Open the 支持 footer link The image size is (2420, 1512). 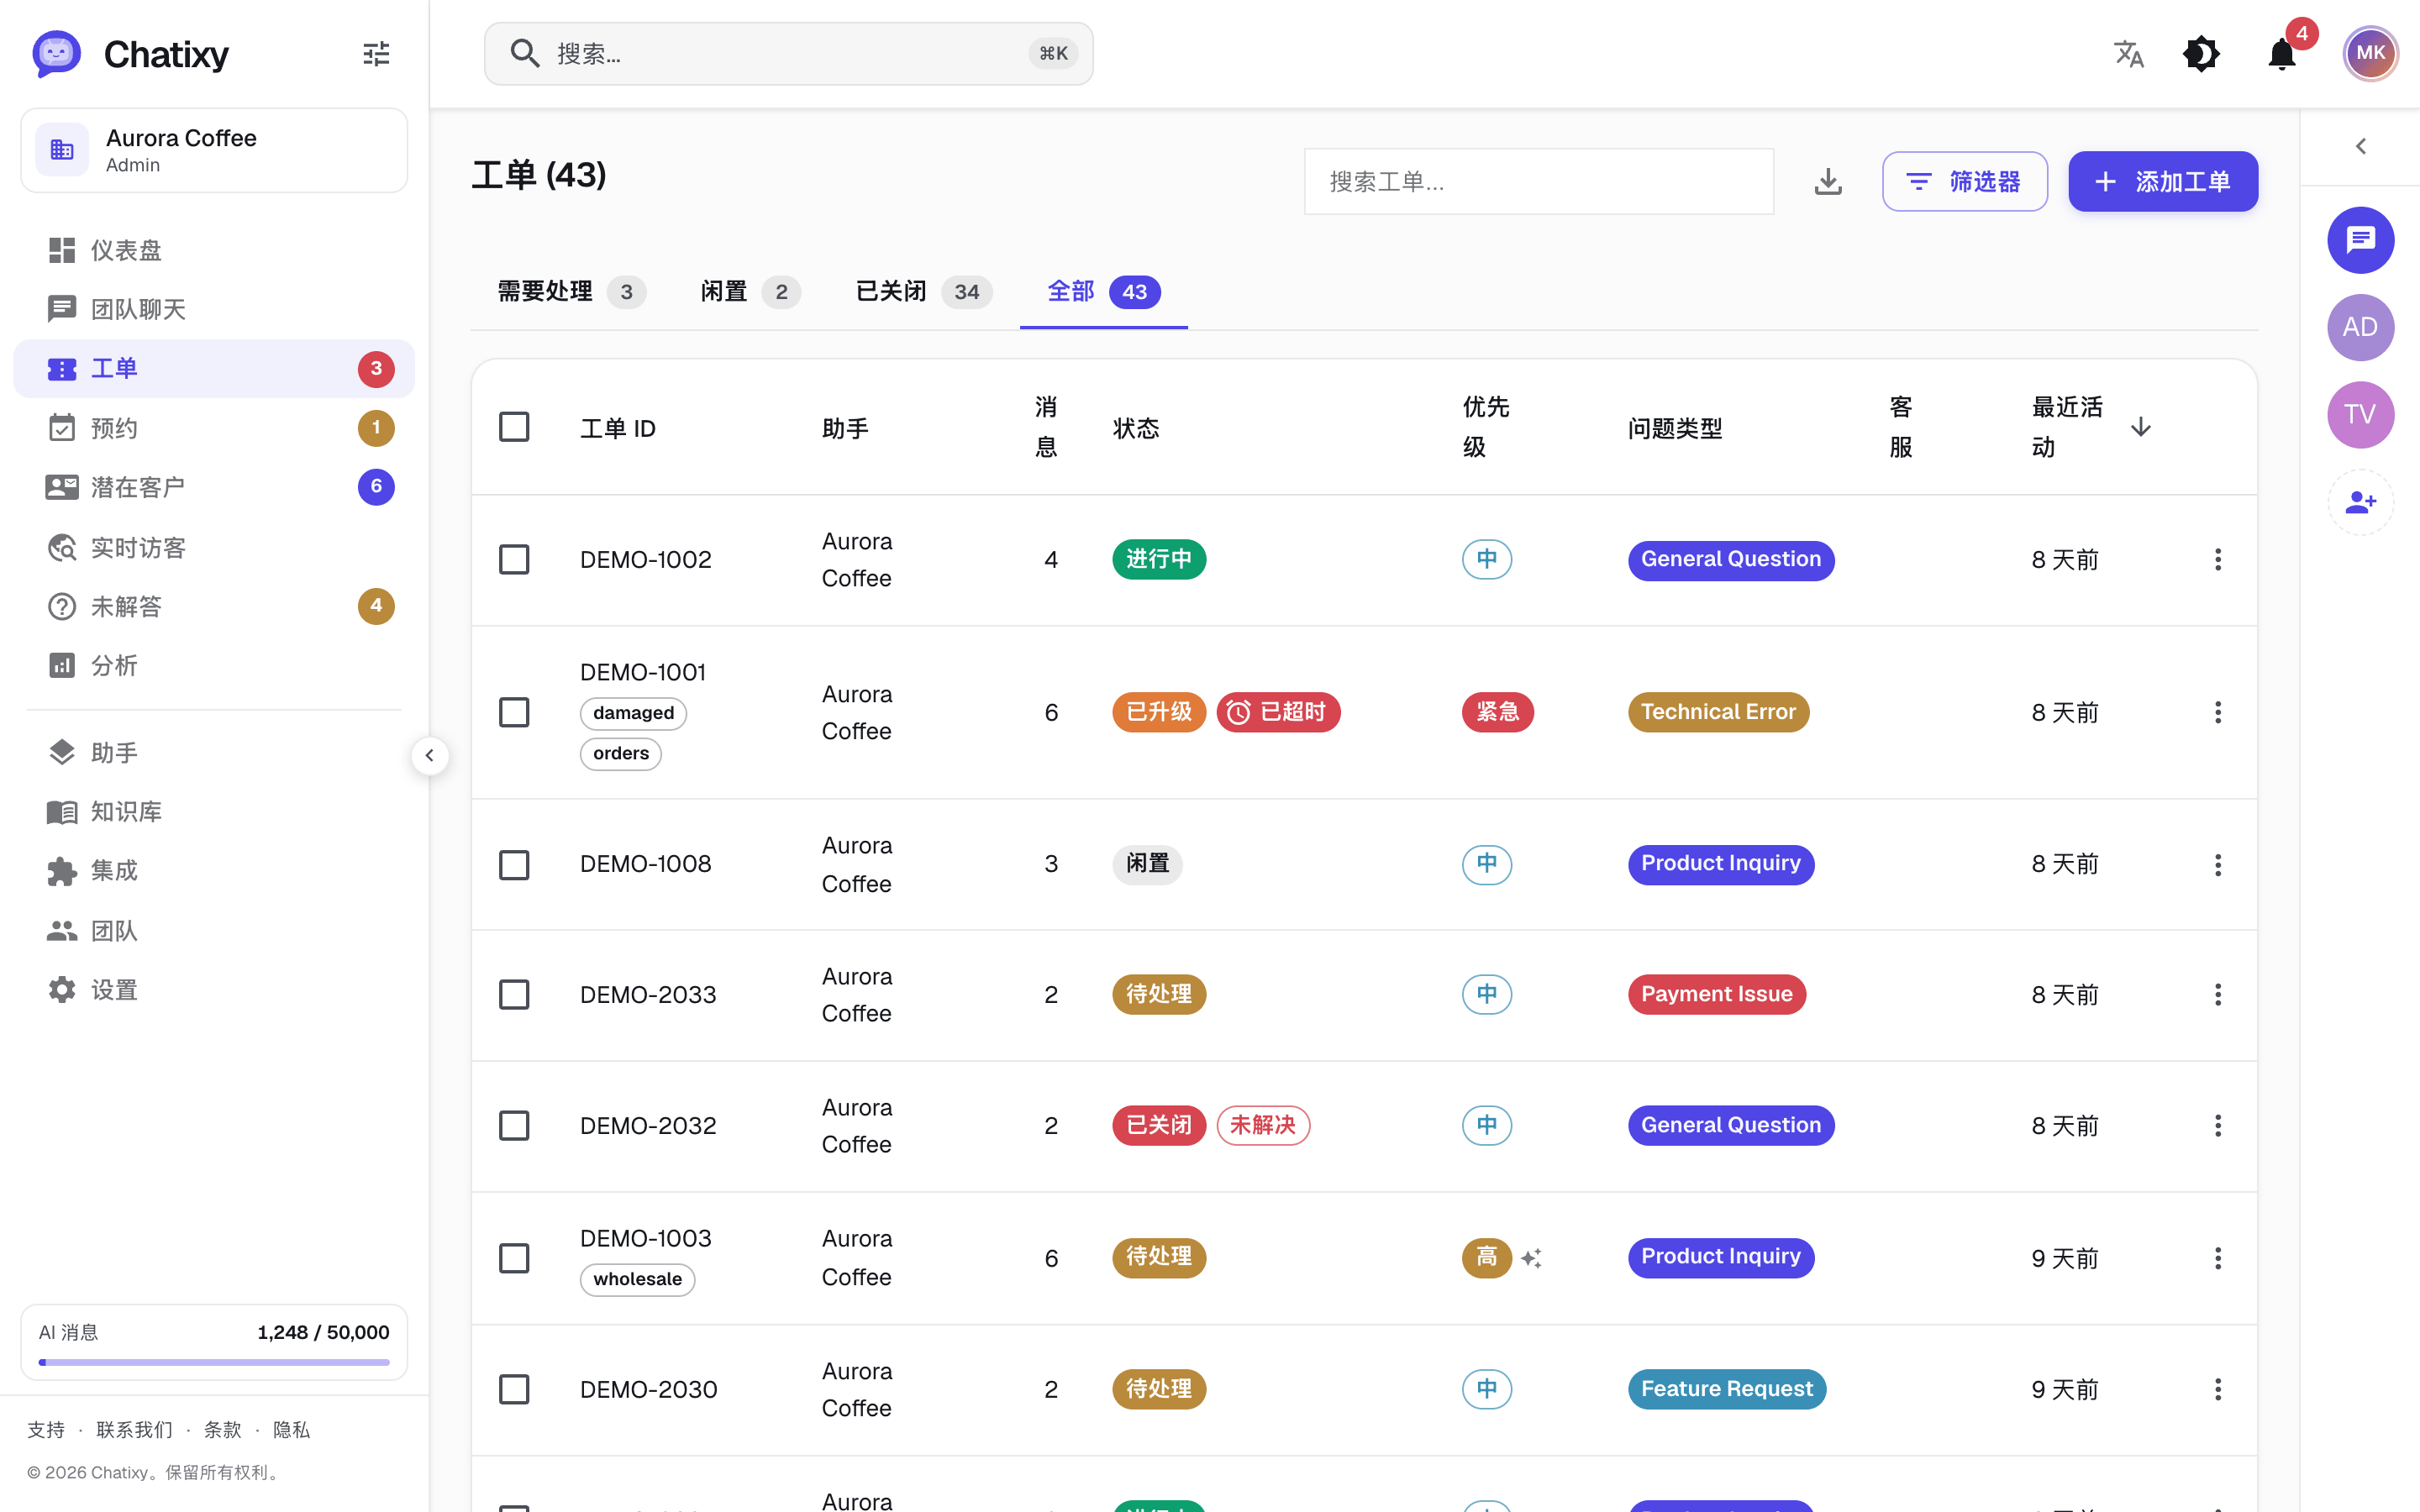46,1430
